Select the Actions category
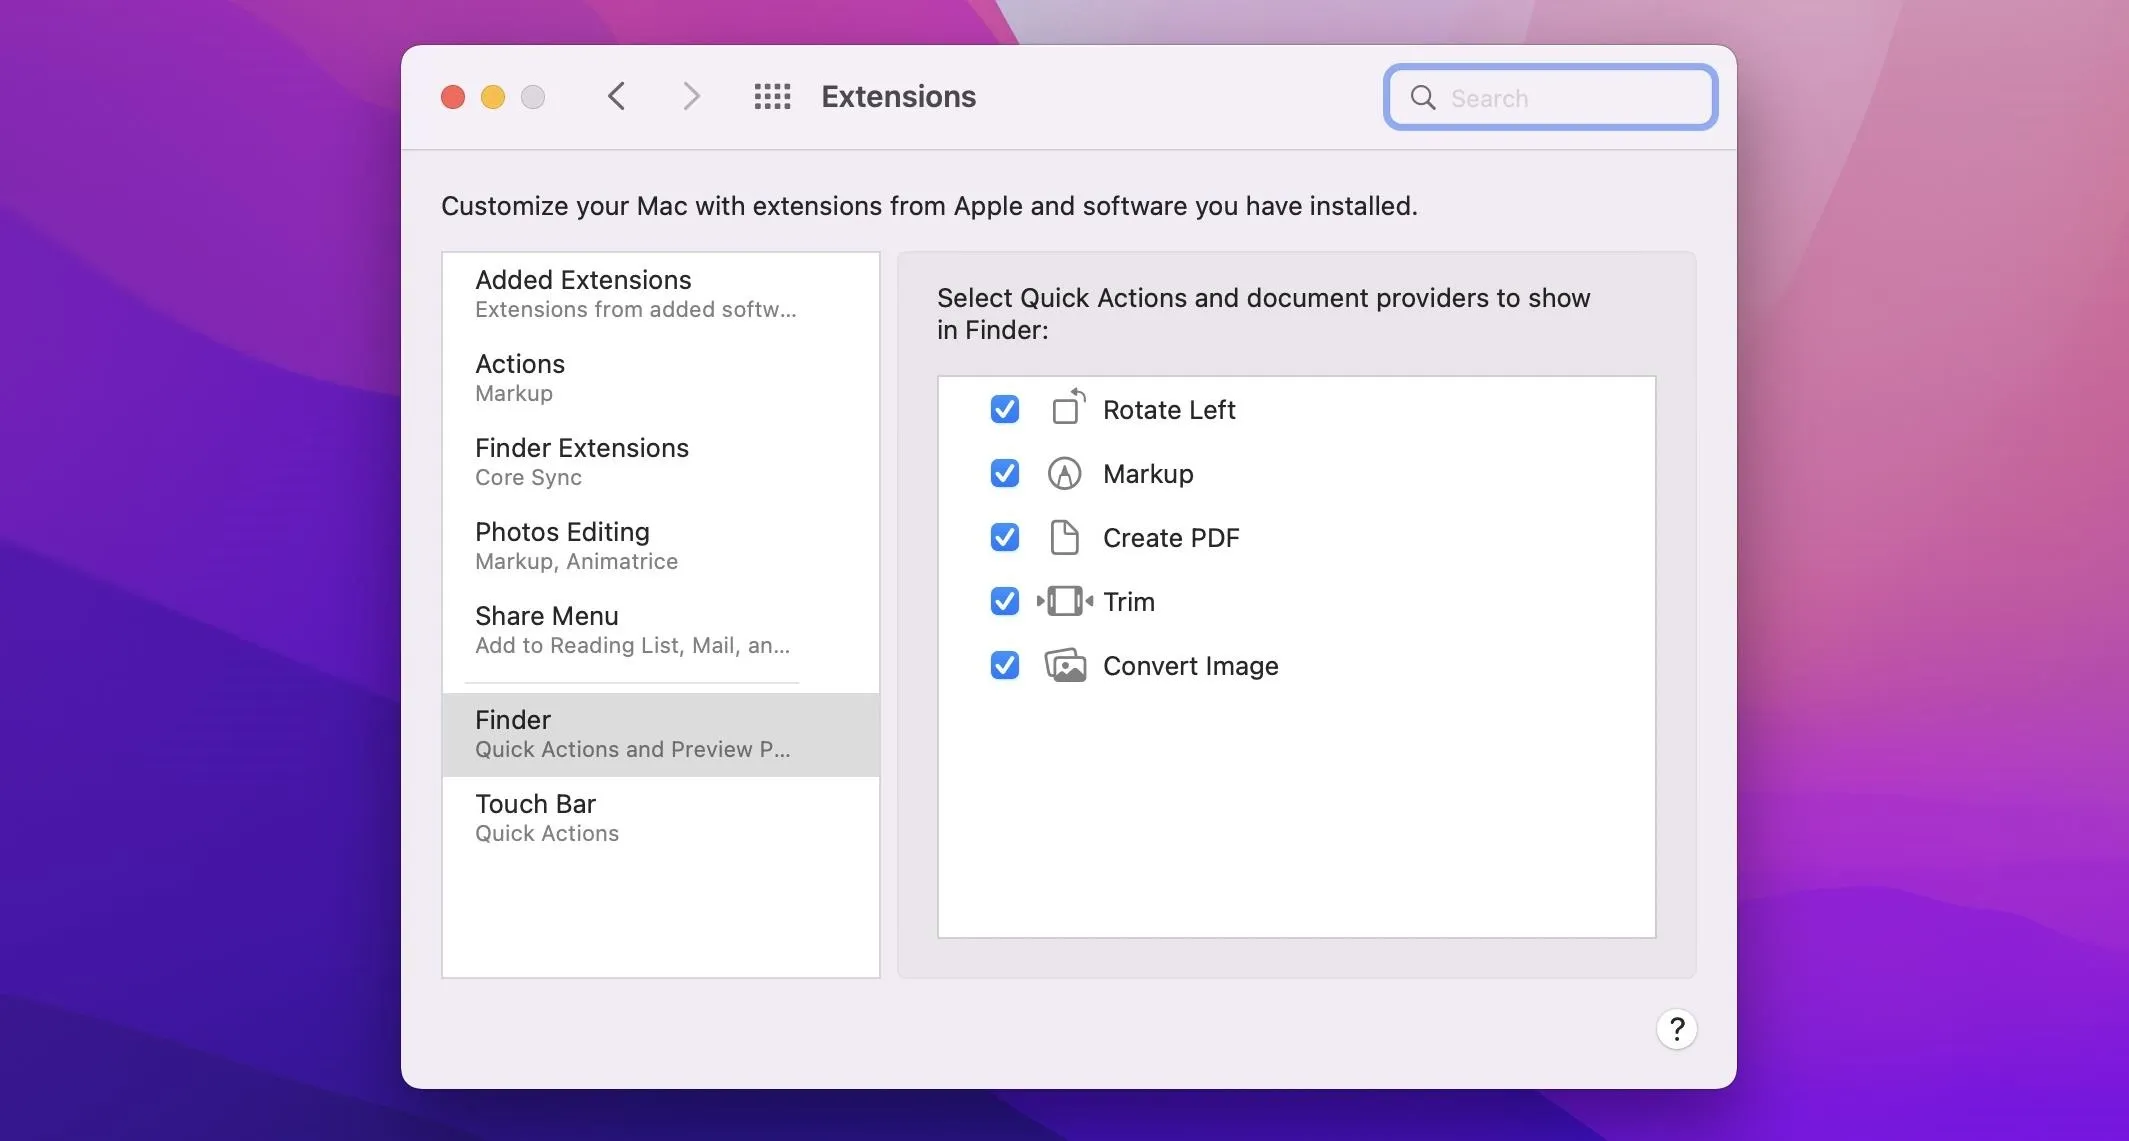 [660, 378]
